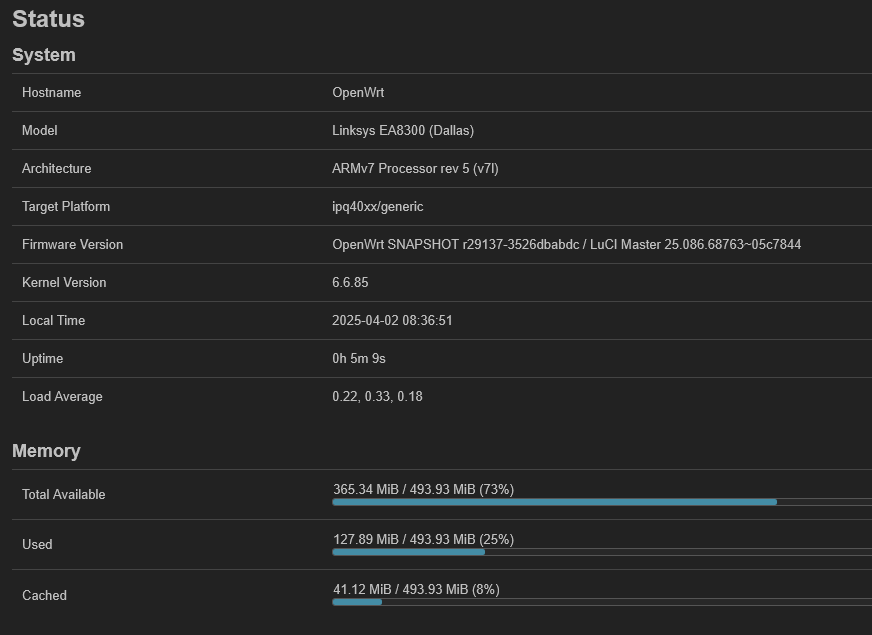Select the System section heading
This screenshot has height=635, width=872.
[44, 54]
